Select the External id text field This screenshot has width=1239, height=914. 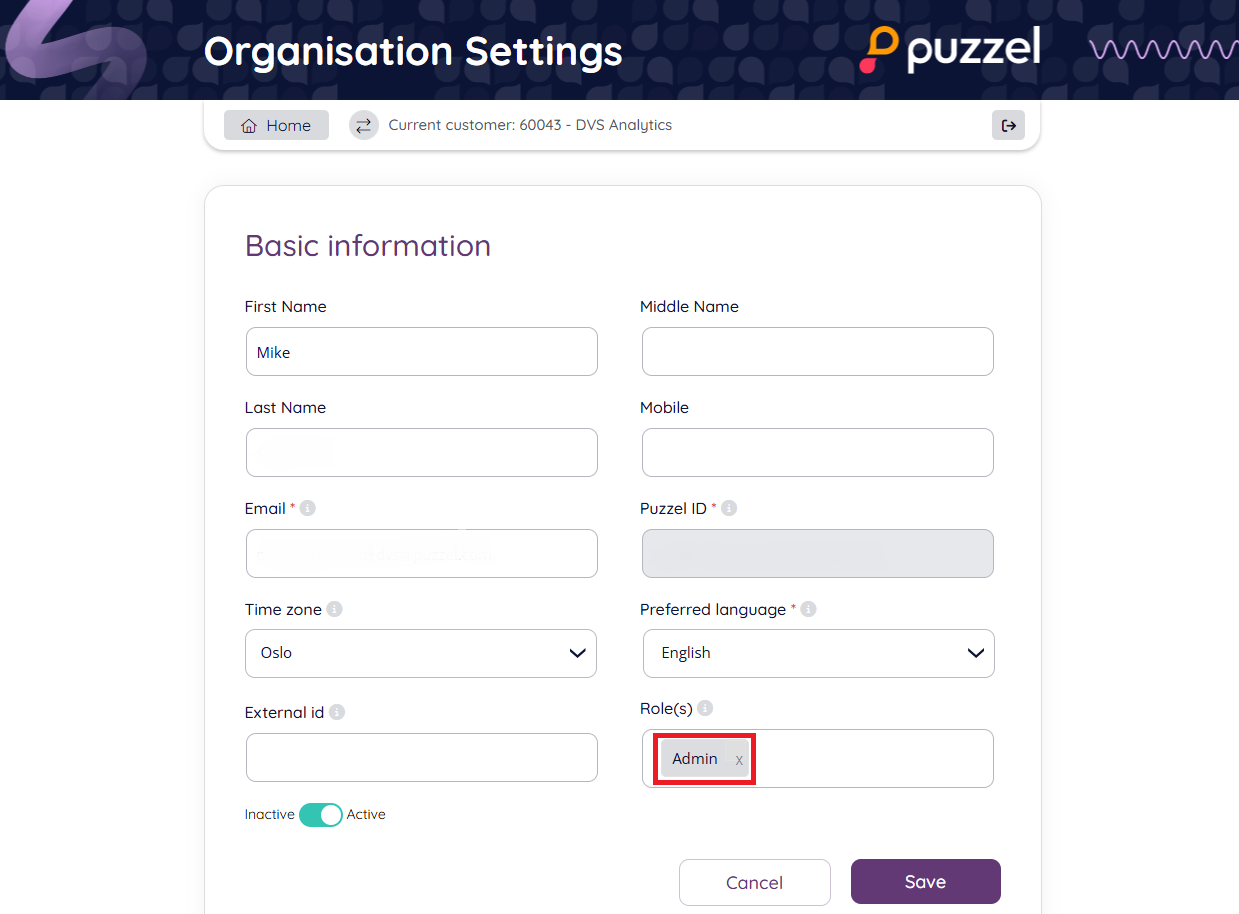pyautogui.click(x=421, y=757)
